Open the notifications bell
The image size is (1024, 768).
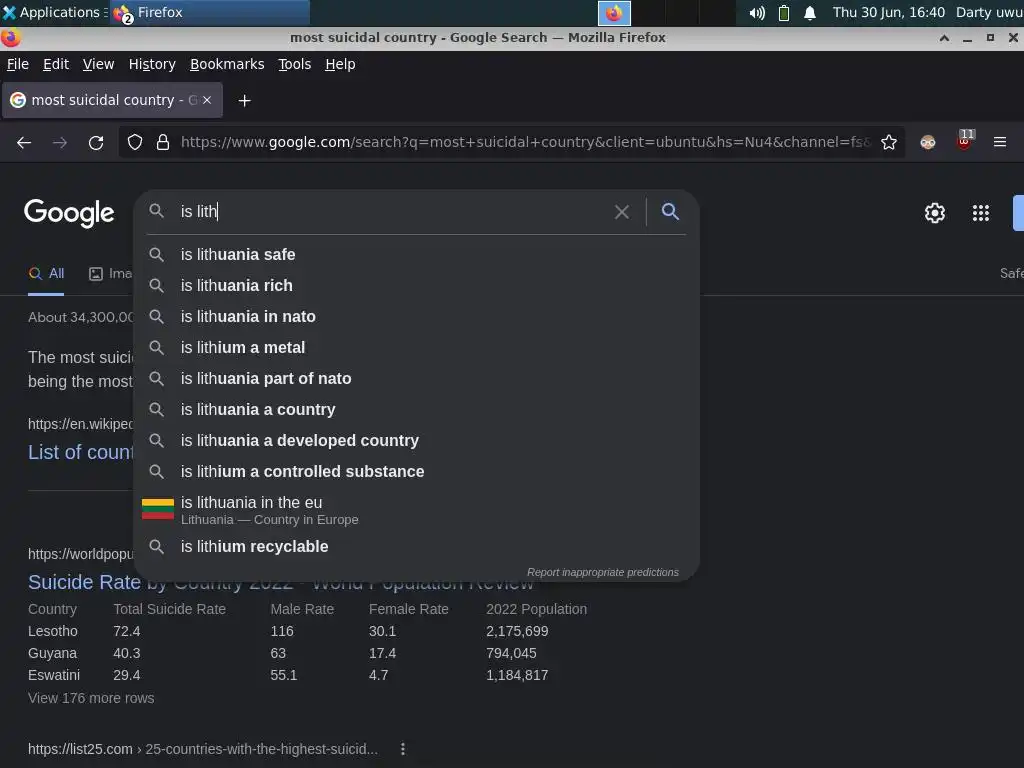pos(810,13)
